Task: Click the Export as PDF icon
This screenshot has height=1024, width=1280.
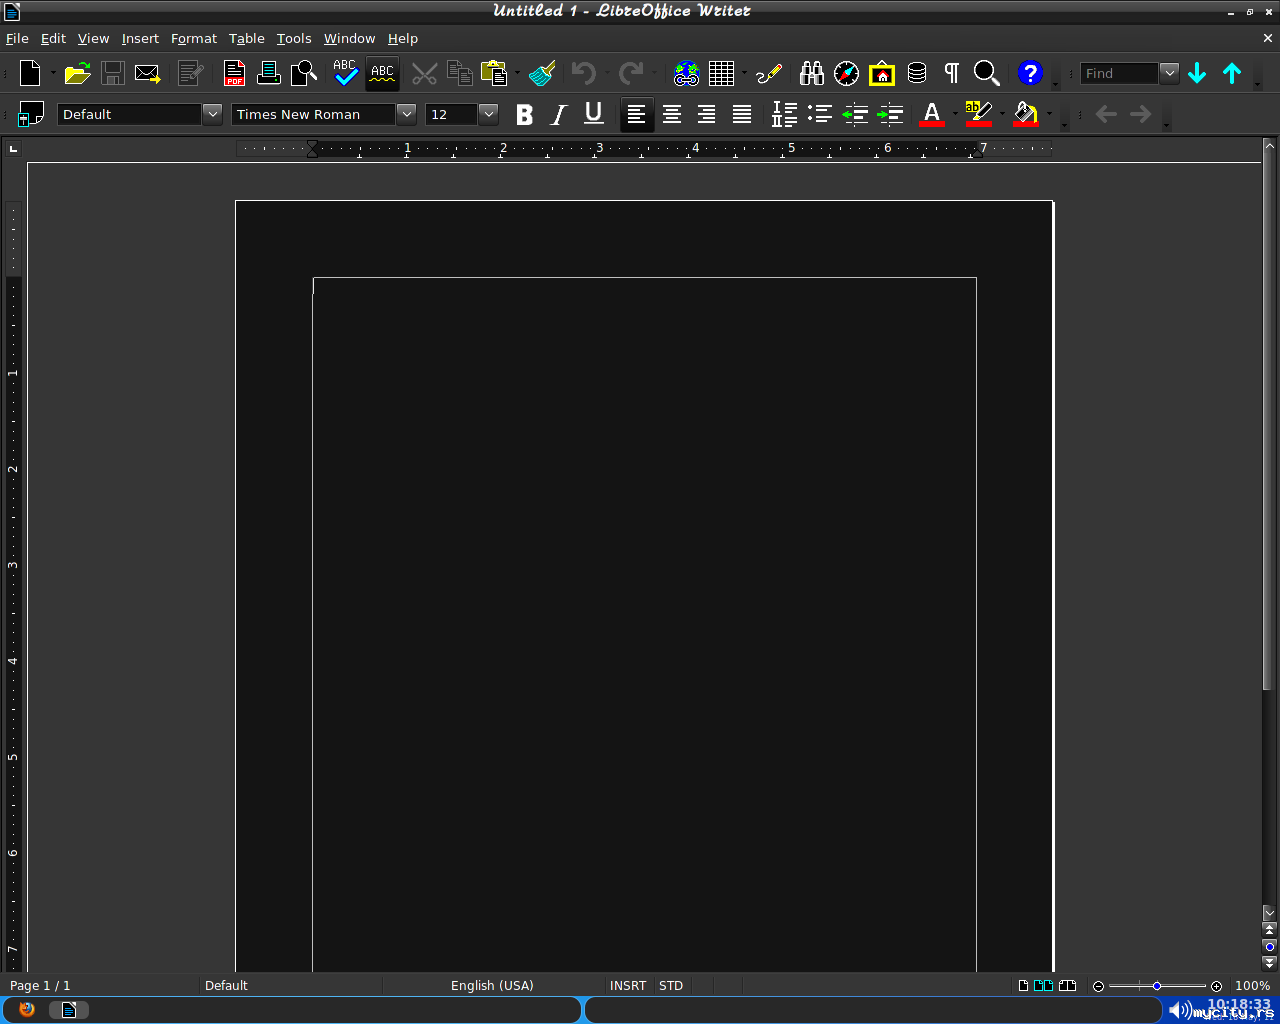Action: pos(234,73)
